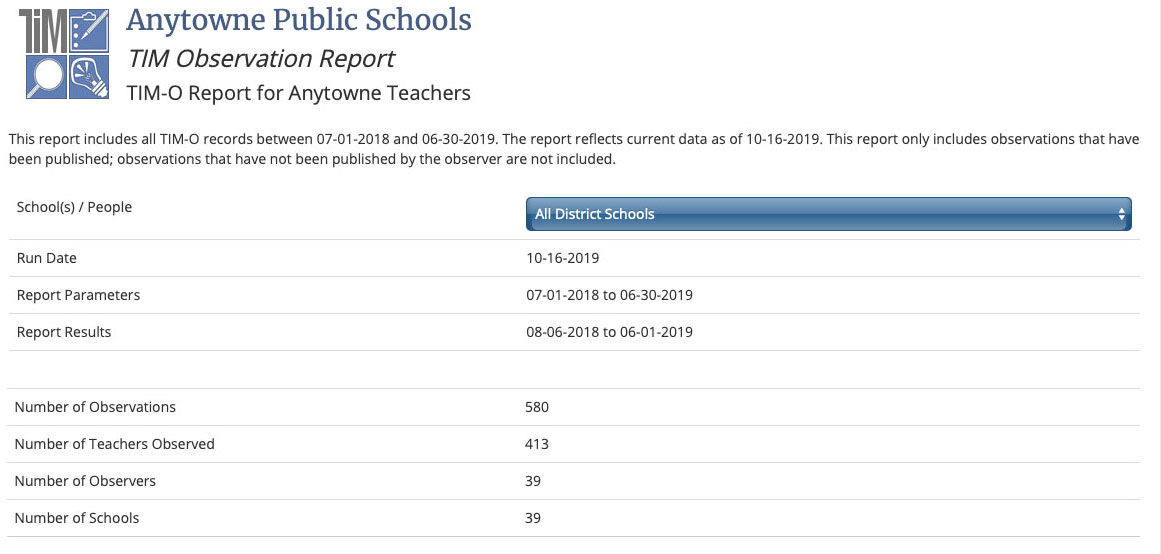Click the Number of Observers label
Screen dimensions: 1161x554
tap(85, 481)
